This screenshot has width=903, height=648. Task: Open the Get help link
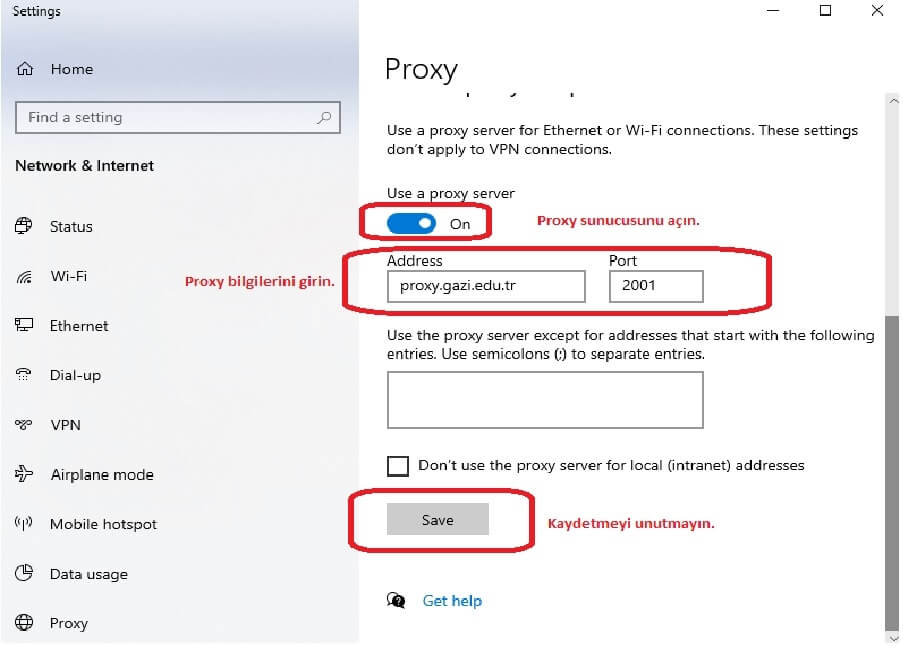(x=452, y=600)
